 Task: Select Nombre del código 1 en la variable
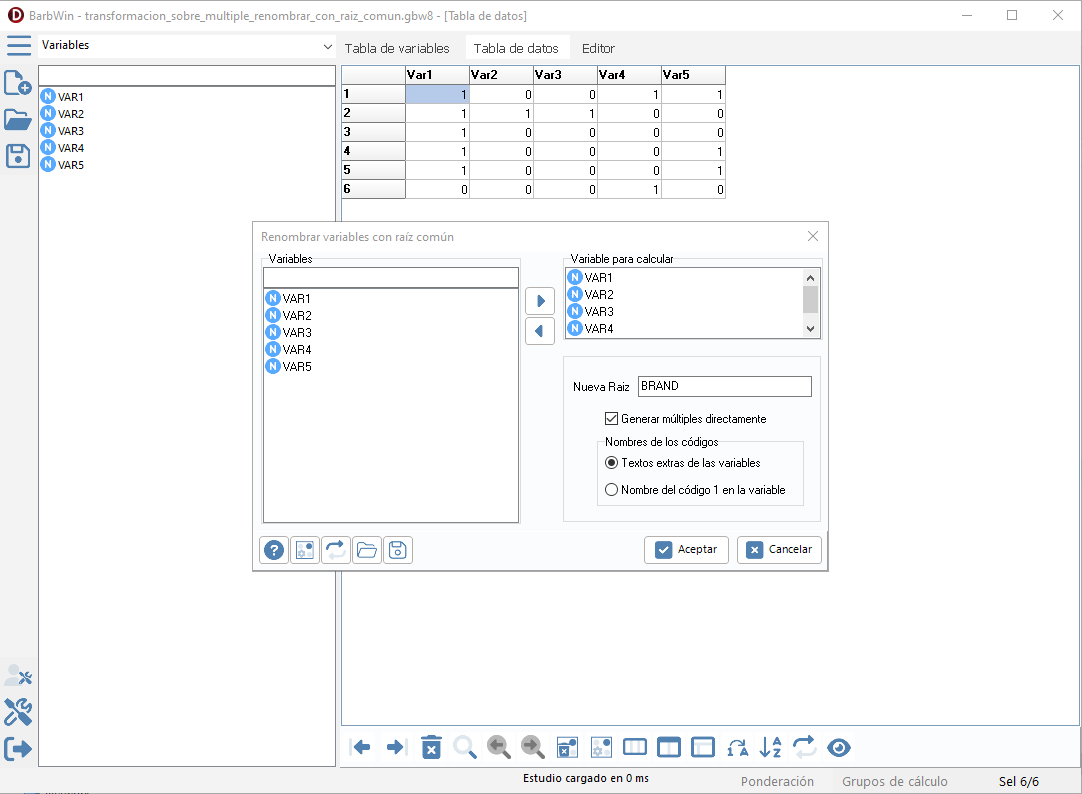(612, 490)
